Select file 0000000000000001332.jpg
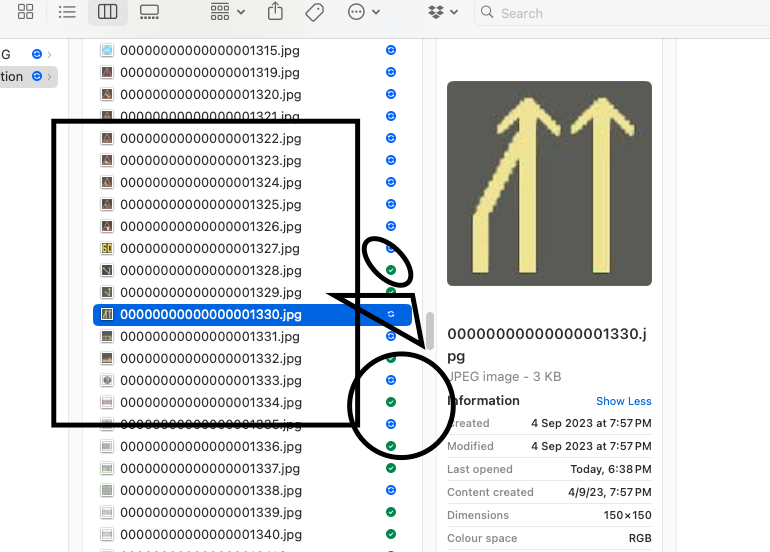The width and height of the screenshot is (770, 552). (x=211, y=359)
